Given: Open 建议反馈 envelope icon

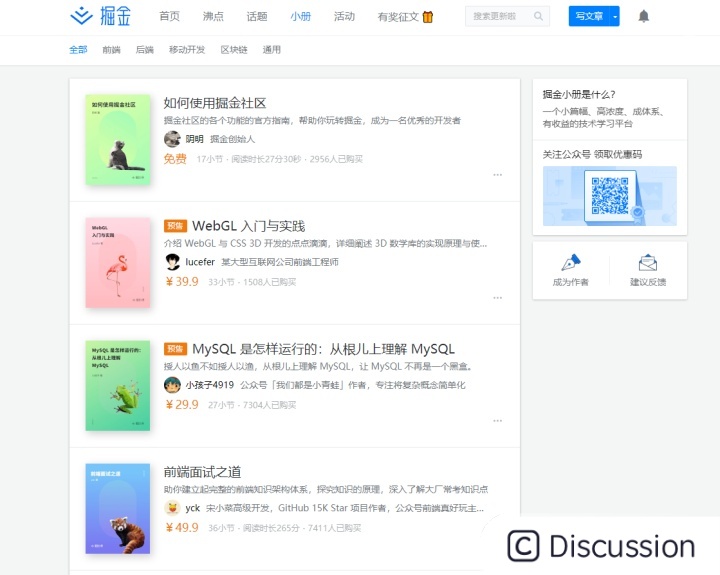Looking at the screenshot, I should [647, 263].
